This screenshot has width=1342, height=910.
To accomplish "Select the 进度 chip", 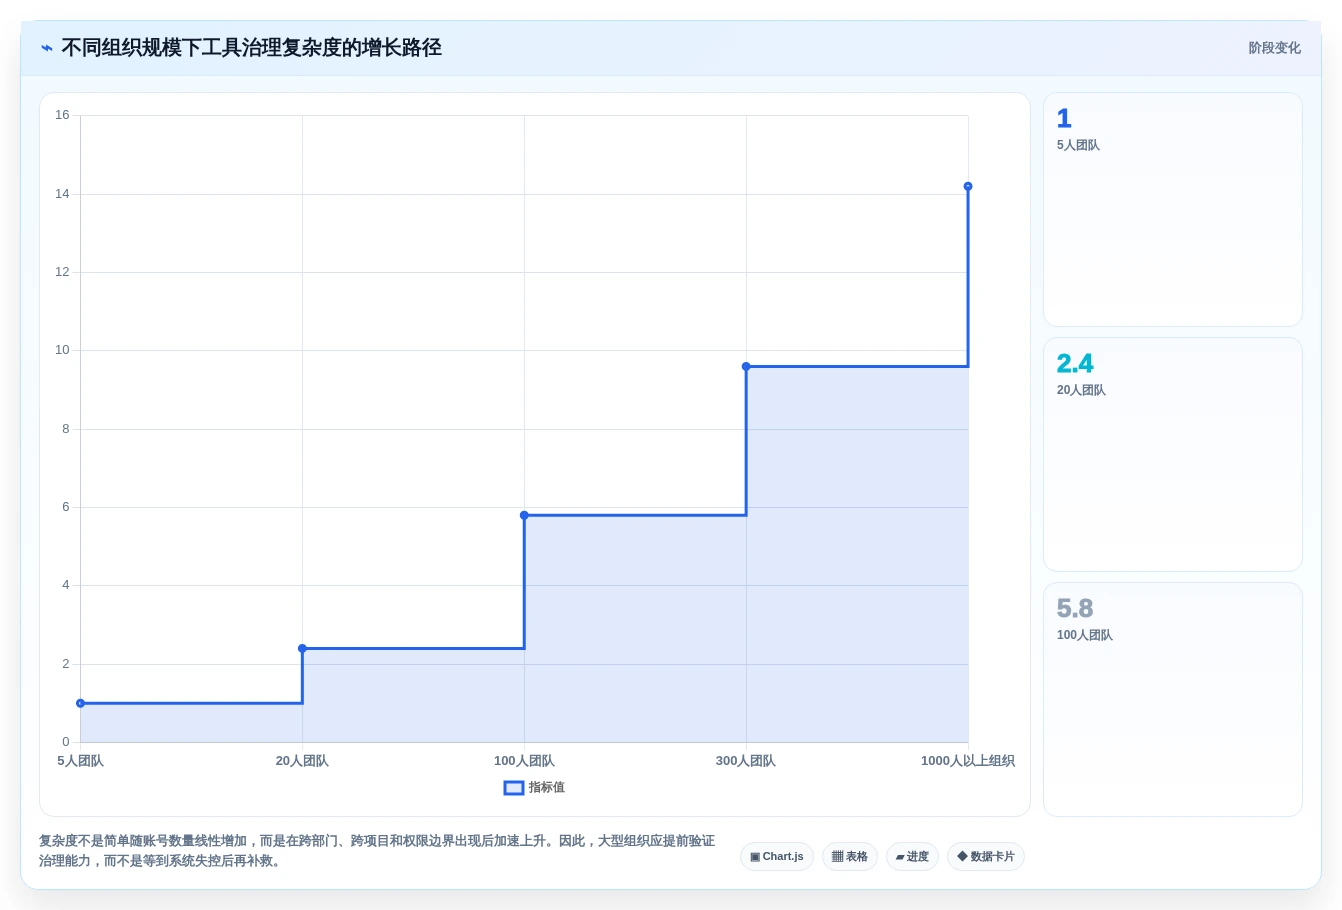I will [x=912, y=857].
